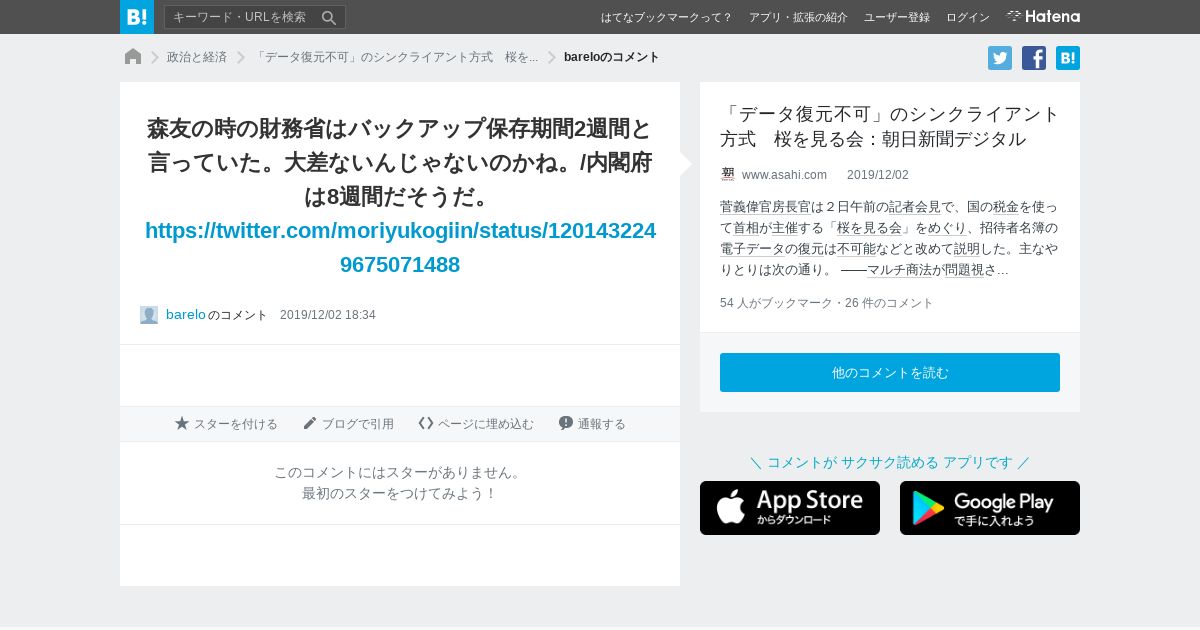Image resolution: width=1200 pixels, height=630 pixels.
Task: Open the マルチ商法 keyword link
Action: (899, 270)
